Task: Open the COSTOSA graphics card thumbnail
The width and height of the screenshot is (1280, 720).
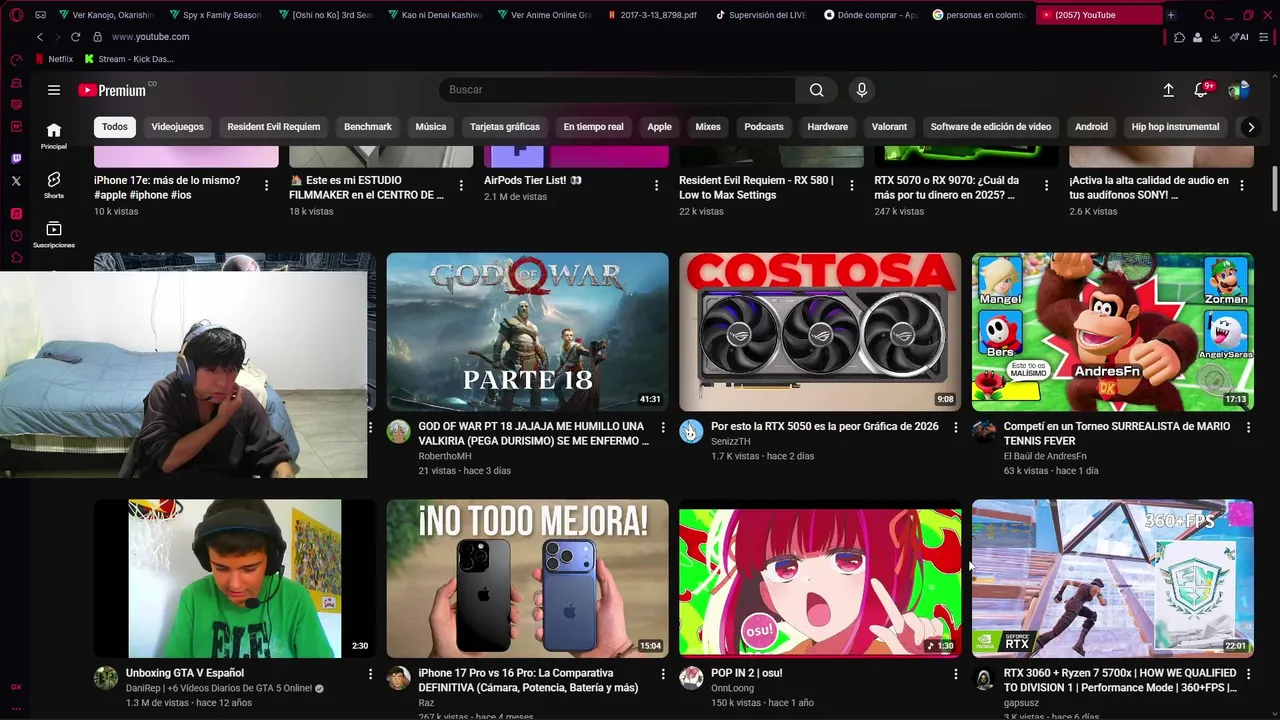Action: click(x=820, y=332)
